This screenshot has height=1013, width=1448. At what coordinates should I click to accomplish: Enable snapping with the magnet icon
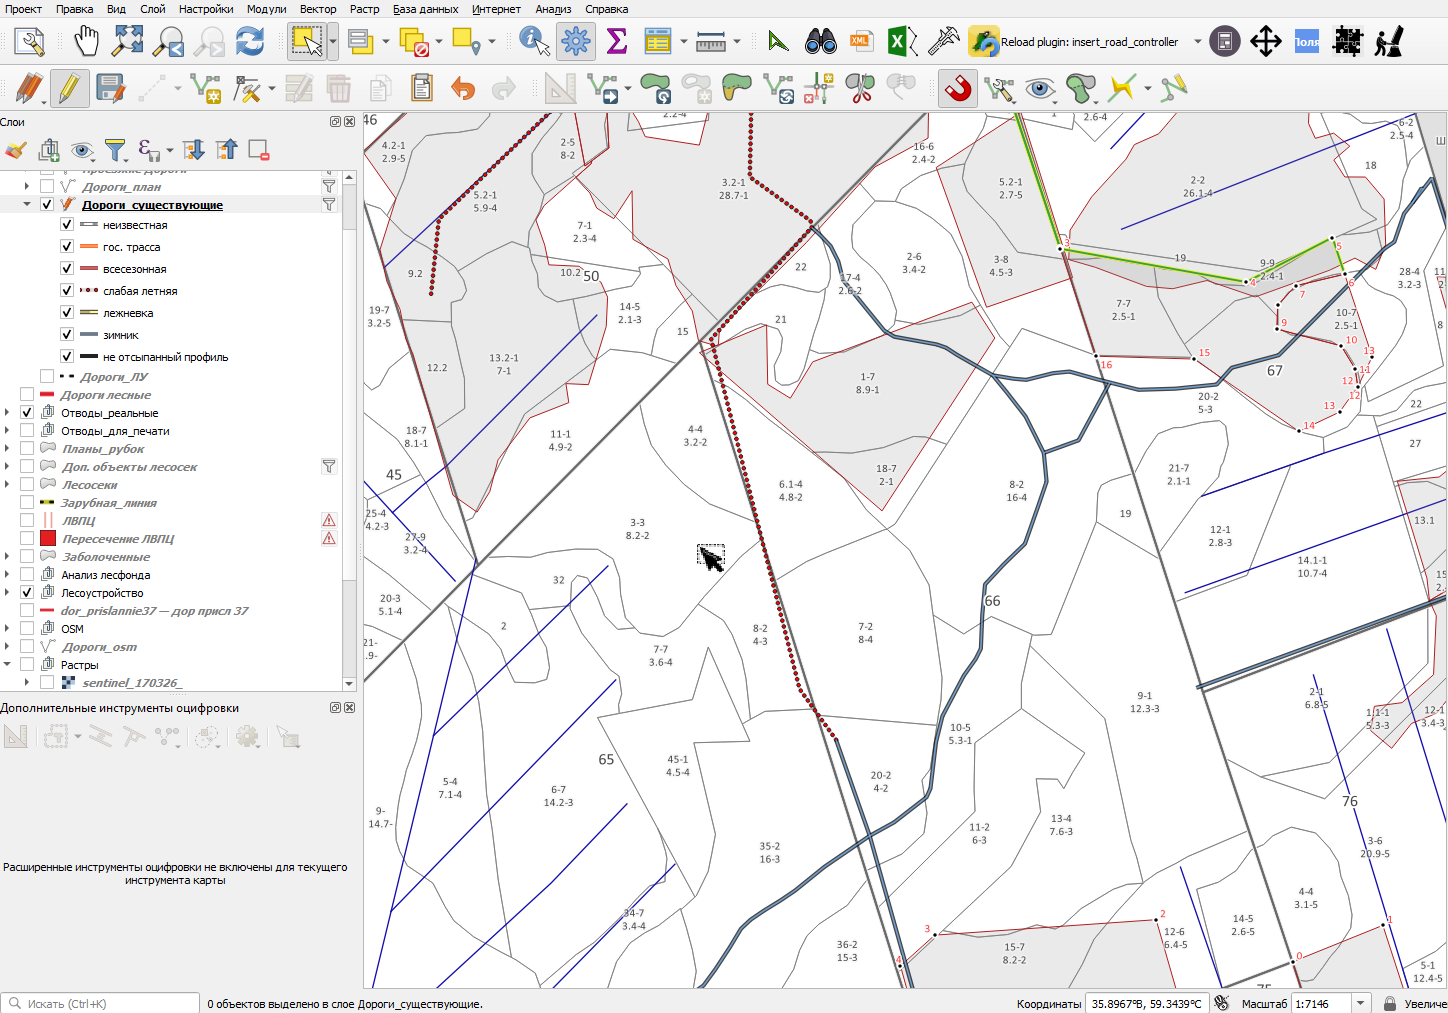958,89
